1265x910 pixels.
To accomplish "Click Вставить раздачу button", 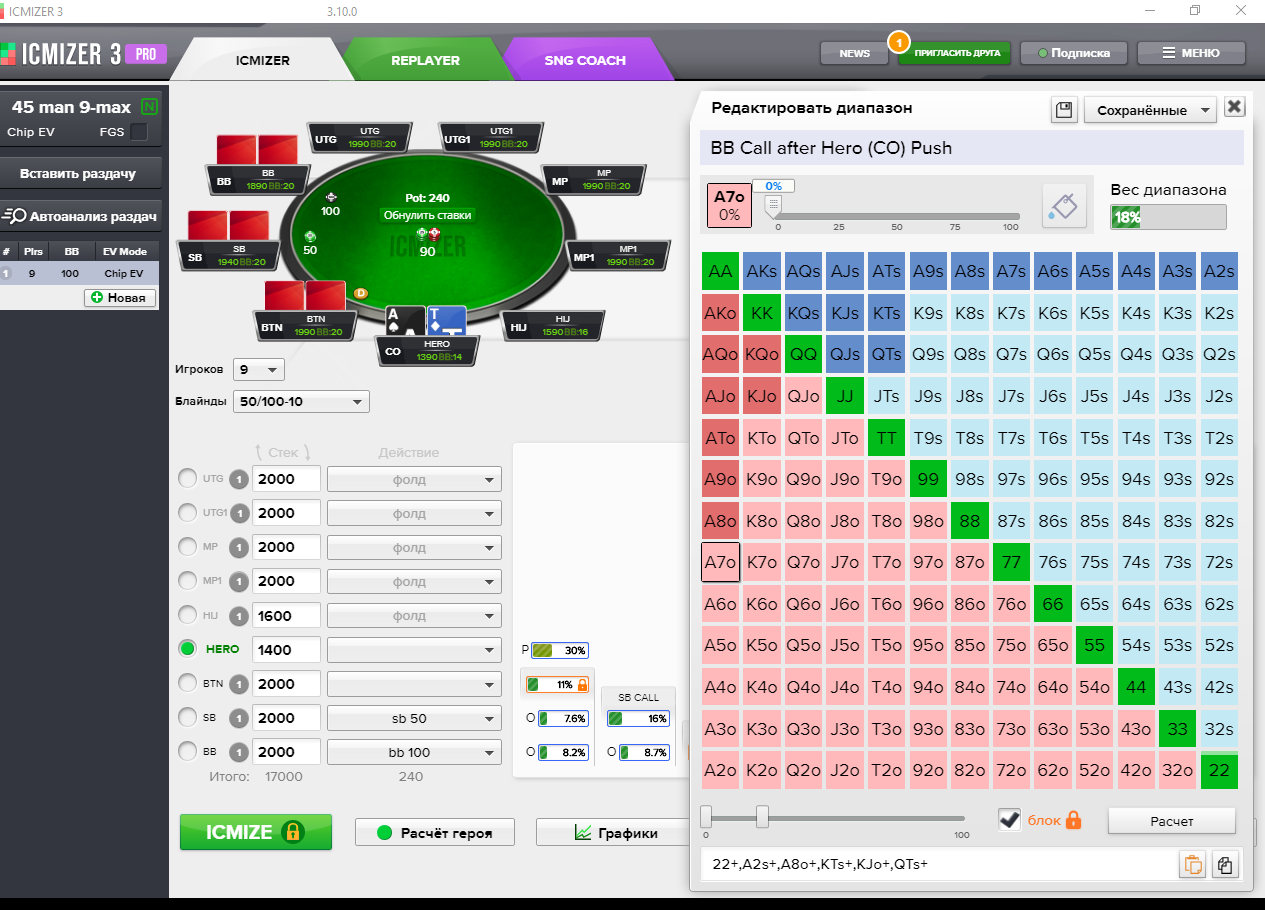I will coord(81,173).
